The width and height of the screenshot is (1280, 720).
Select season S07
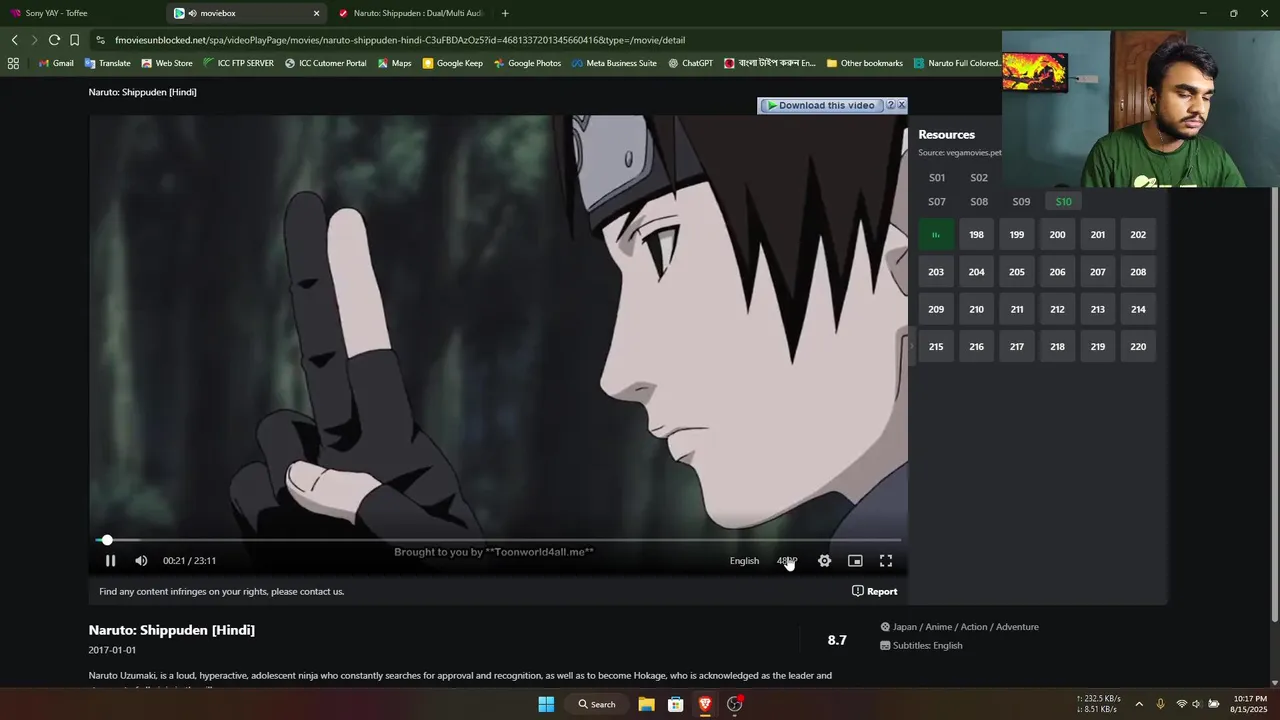[937, 202]
